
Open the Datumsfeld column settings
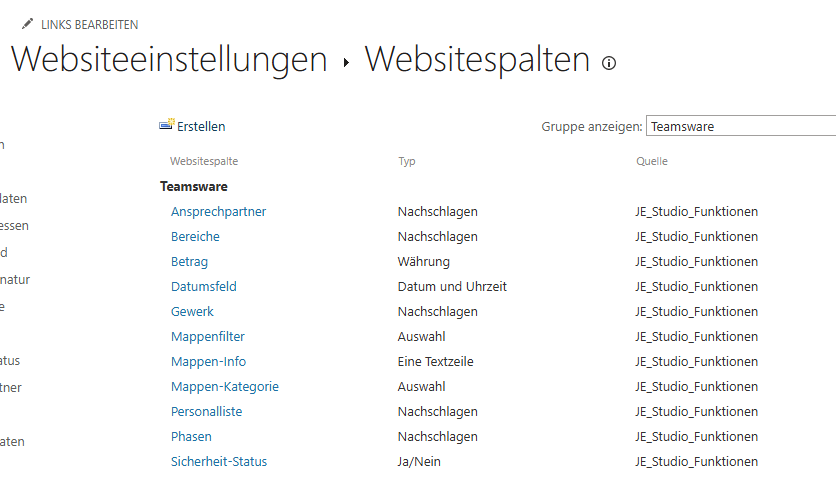tap(203, 287)
